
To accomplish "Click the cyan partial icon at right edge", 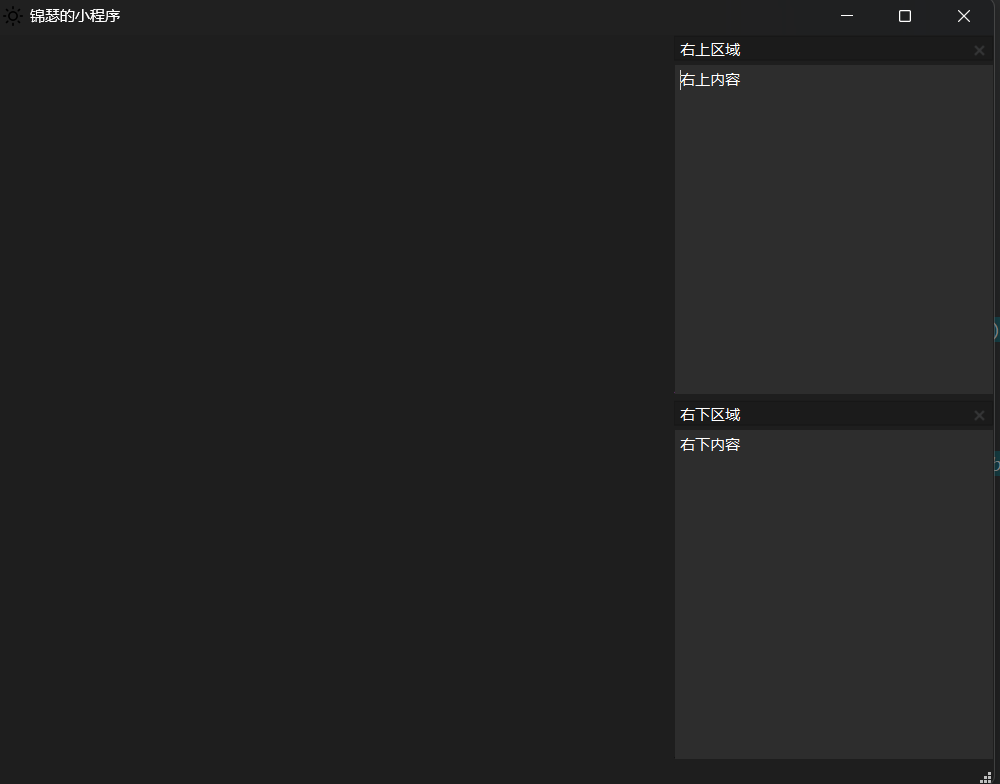I will pos(995,330).
